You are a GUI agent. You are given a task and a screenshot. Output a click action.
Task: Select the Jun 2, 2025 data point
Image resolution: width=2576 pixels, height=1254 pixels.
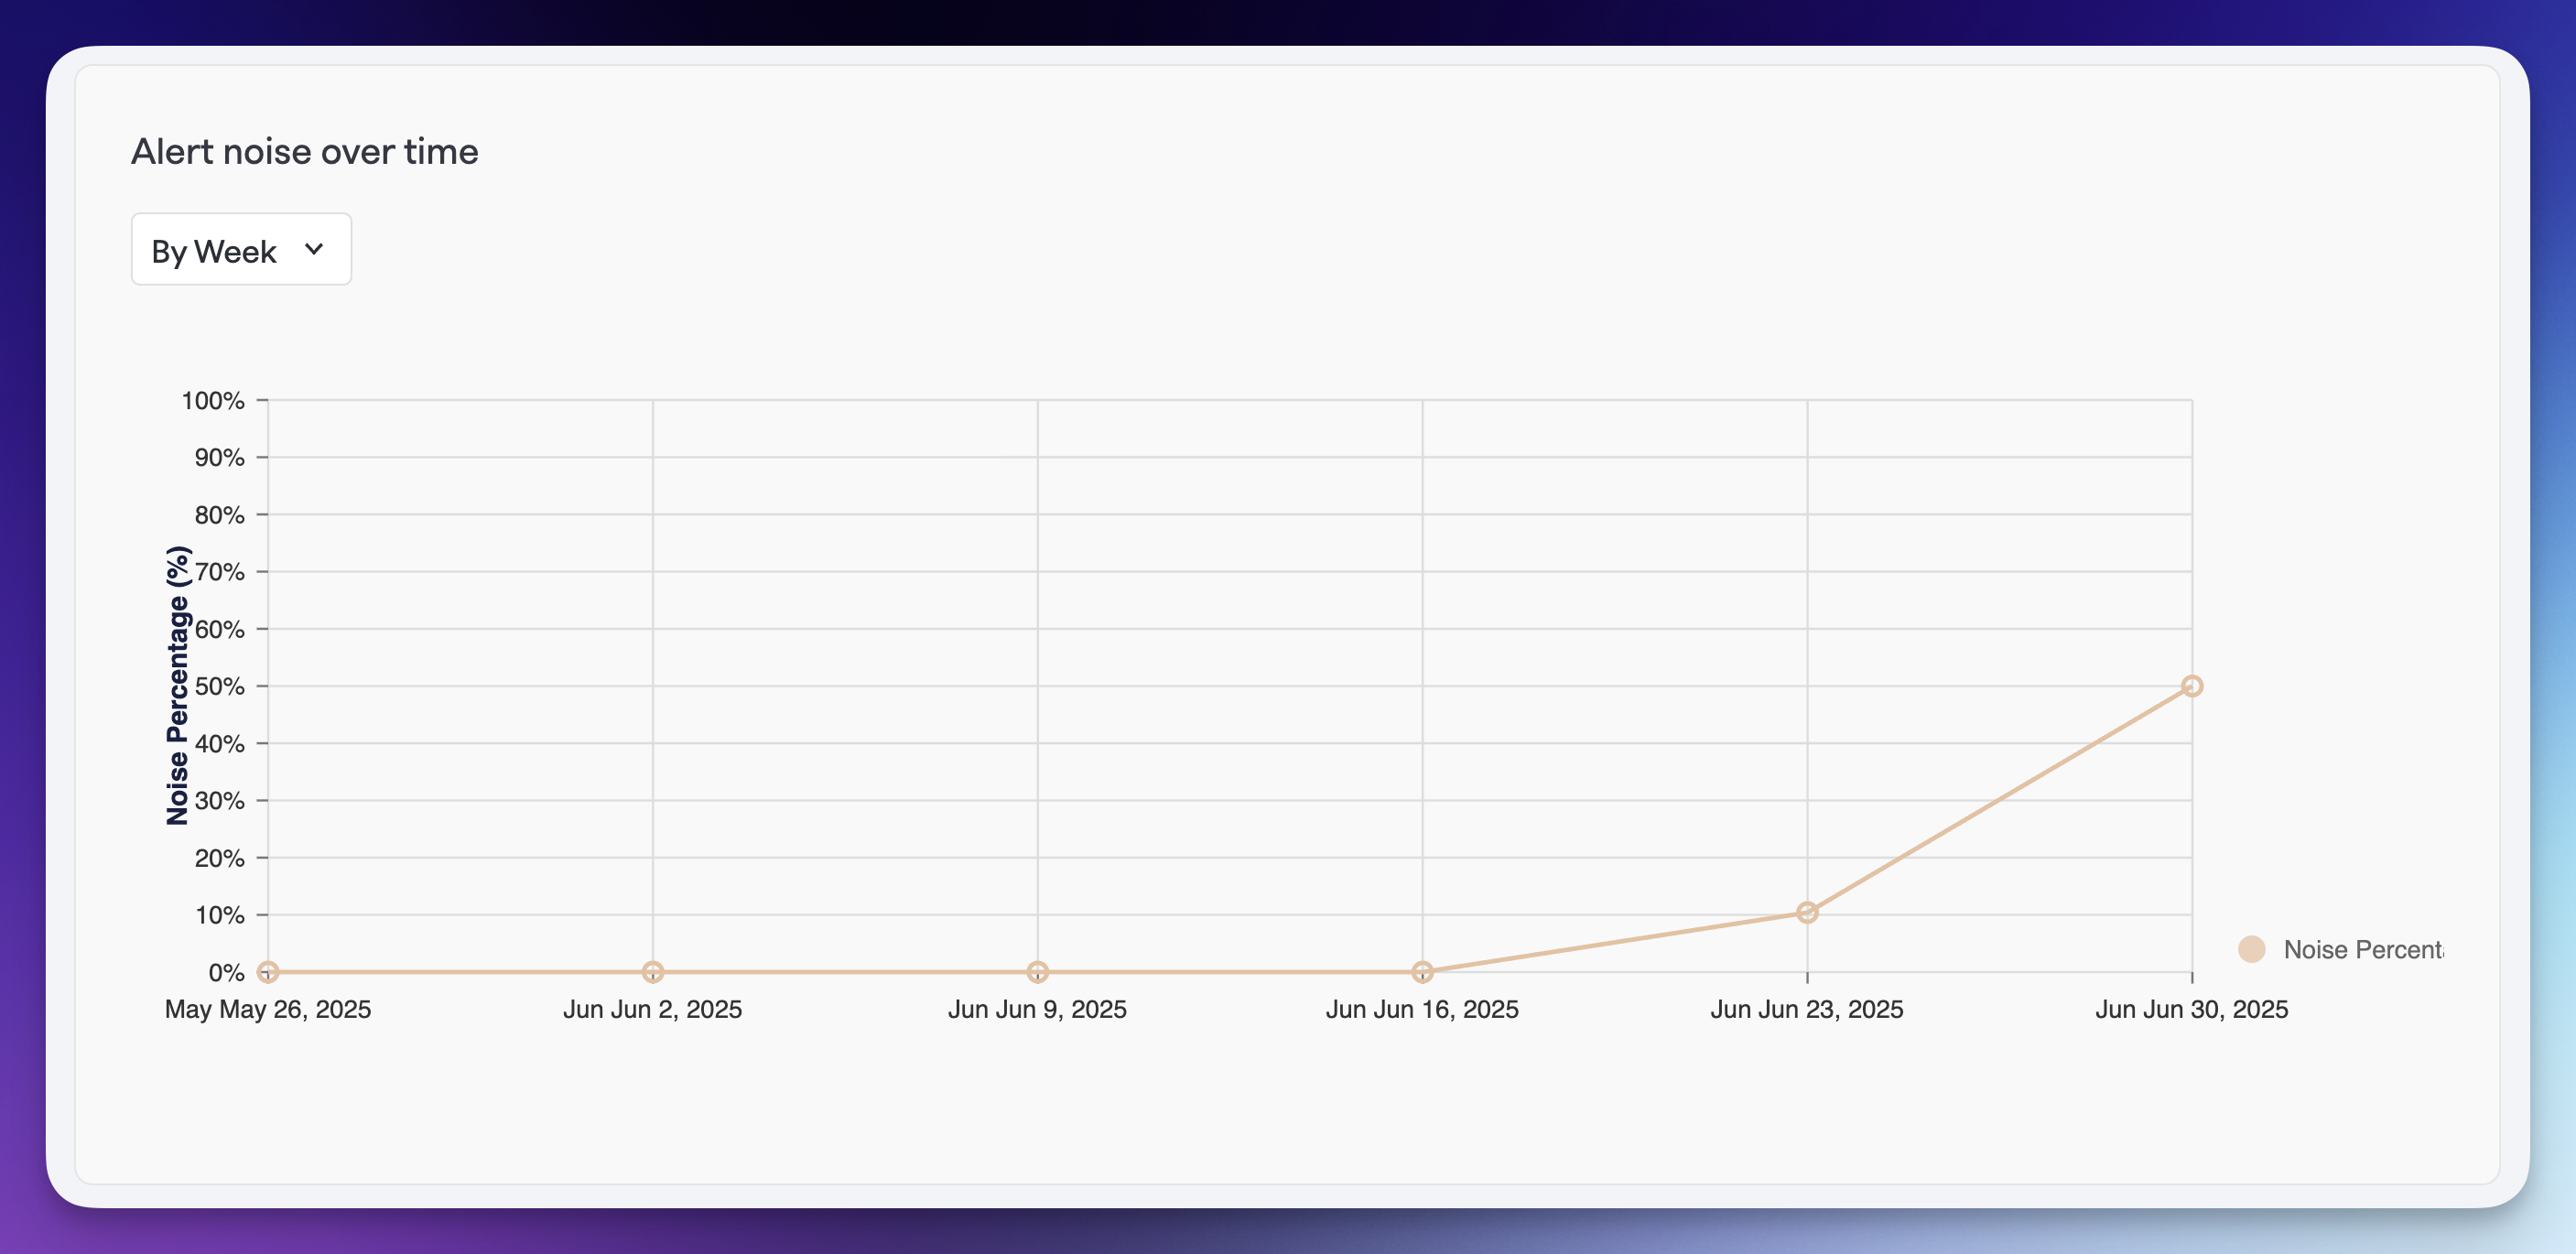(653, 972)
